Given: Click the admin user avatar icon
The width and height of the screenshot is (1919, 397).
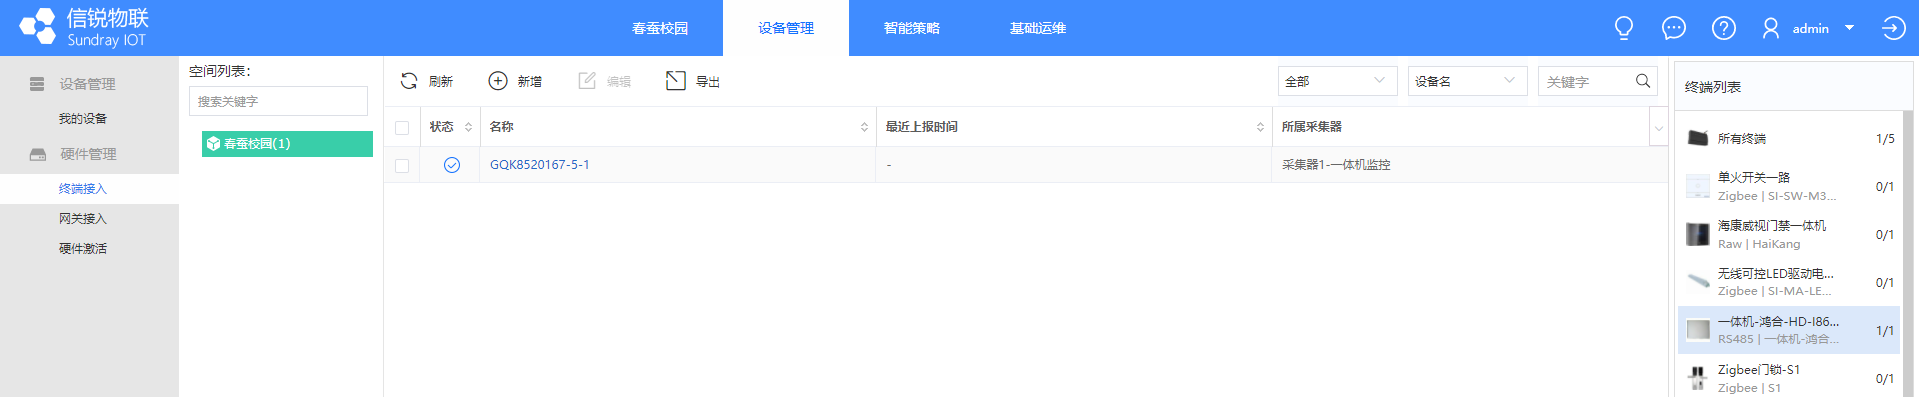Looking at the screenshot, I should point(1771,28).
